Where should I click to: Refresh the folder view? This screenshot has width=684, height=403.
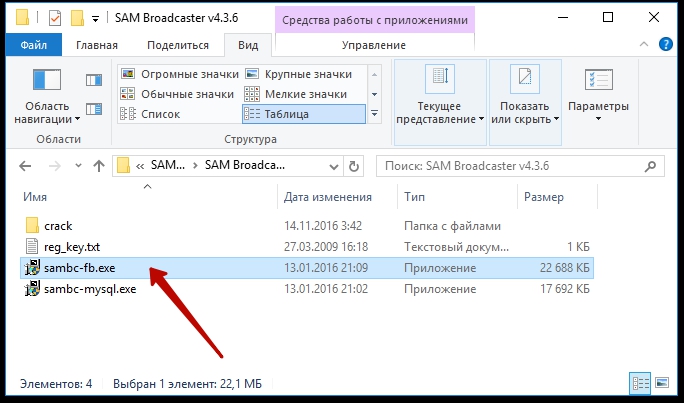coord(354,166)
